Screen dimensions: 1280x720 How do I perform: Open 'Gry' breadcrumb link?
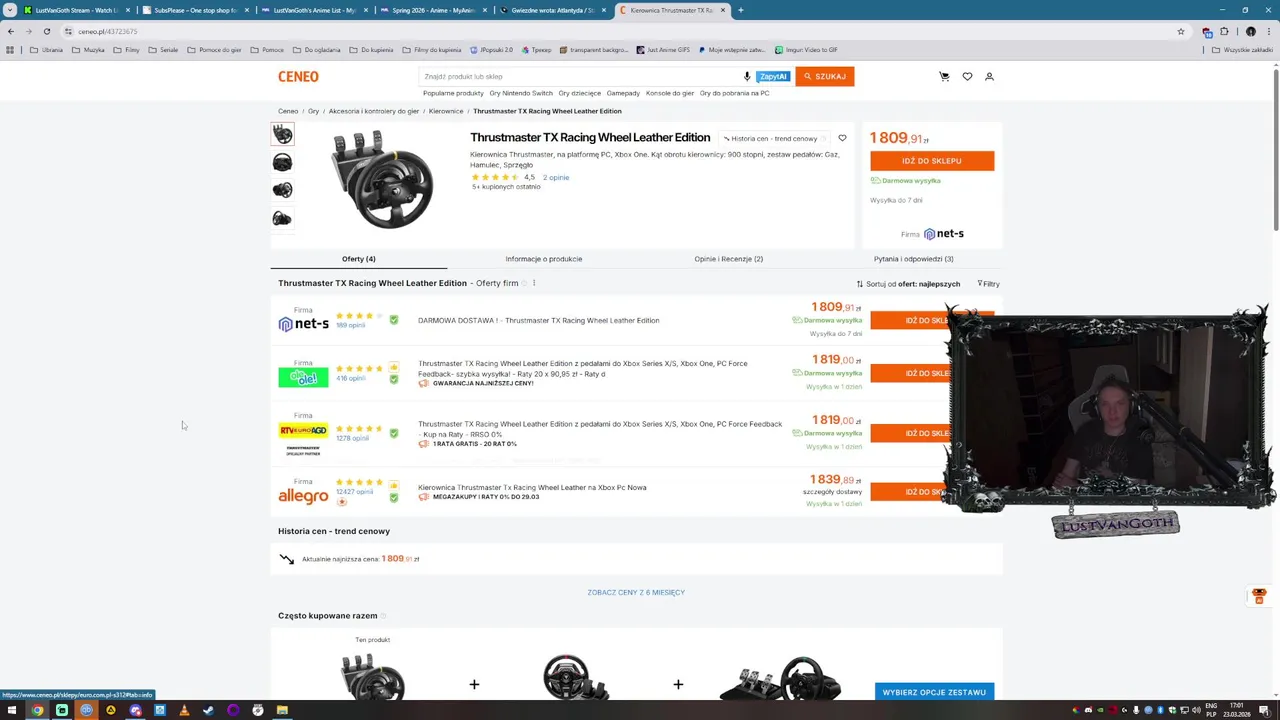[313, 111]
